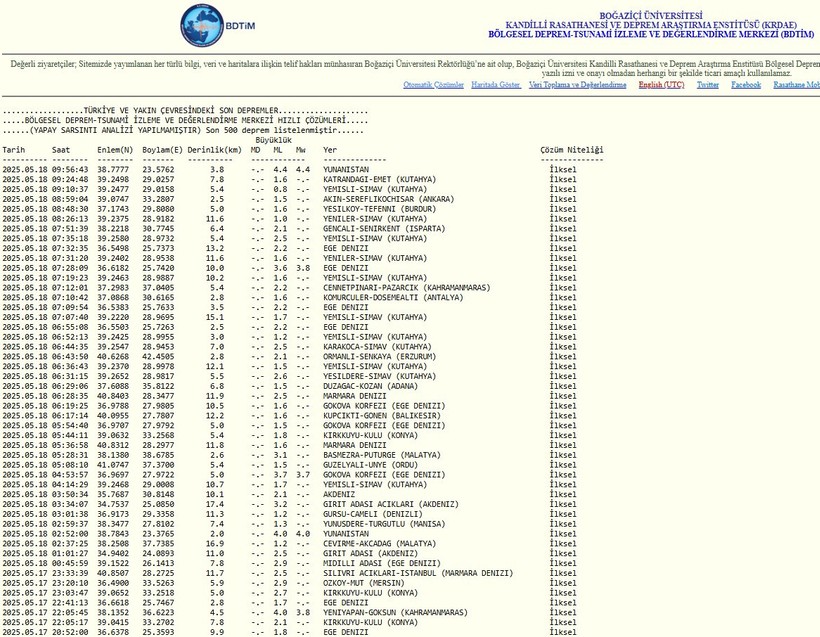Click OZKOY-MUT (MERSIN) location
The width and height of the screenshot is (820, 637).
(x=363, y=583)
